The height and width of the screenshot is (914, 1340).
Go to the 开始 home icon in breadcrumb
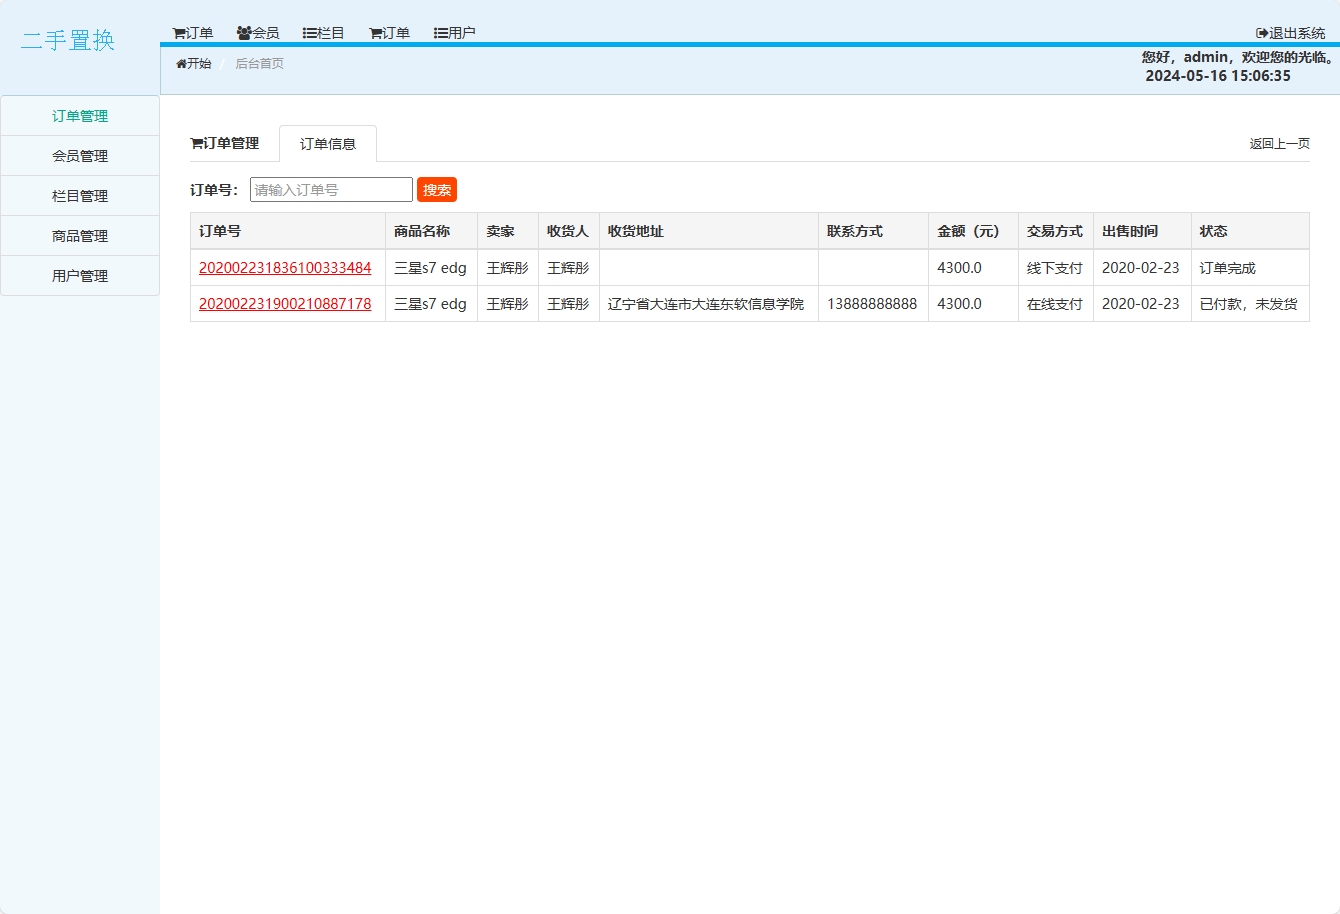[181, 64]
